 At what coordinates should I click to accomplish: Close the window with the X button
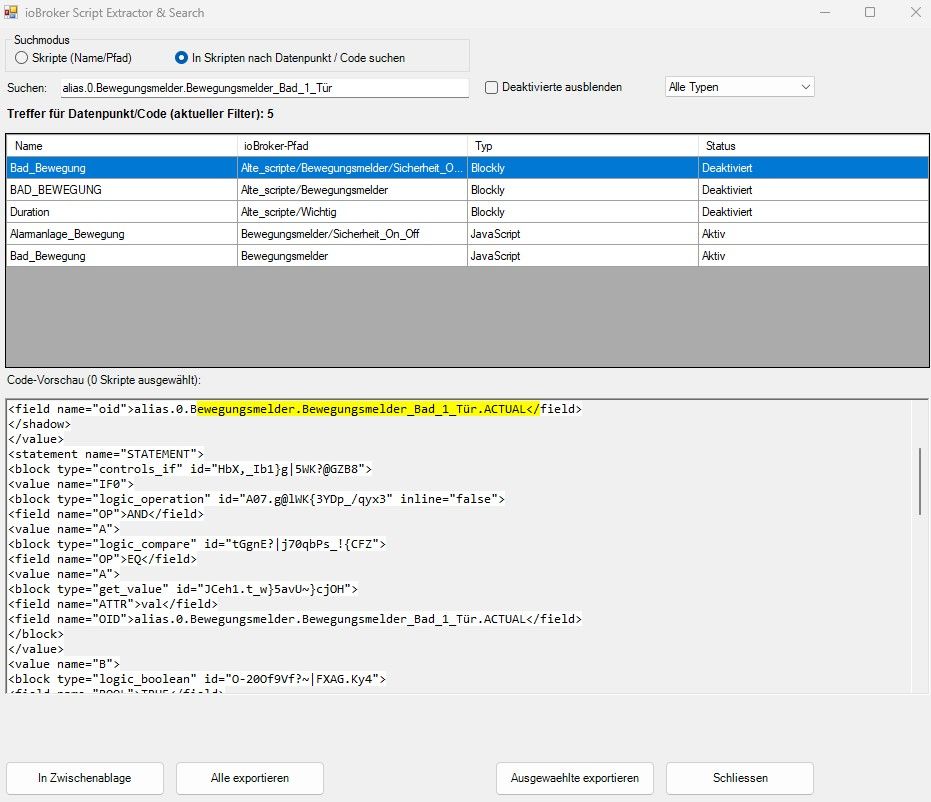916,12
